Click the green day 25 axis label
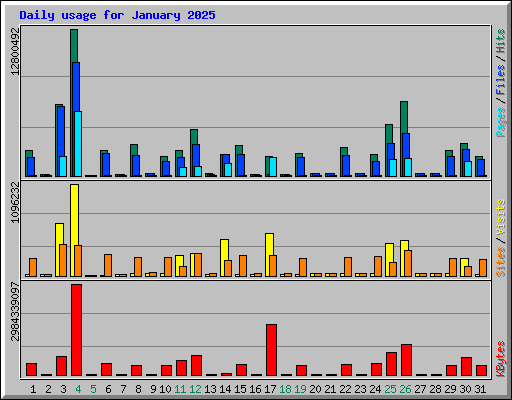 (x=390, y=389)
